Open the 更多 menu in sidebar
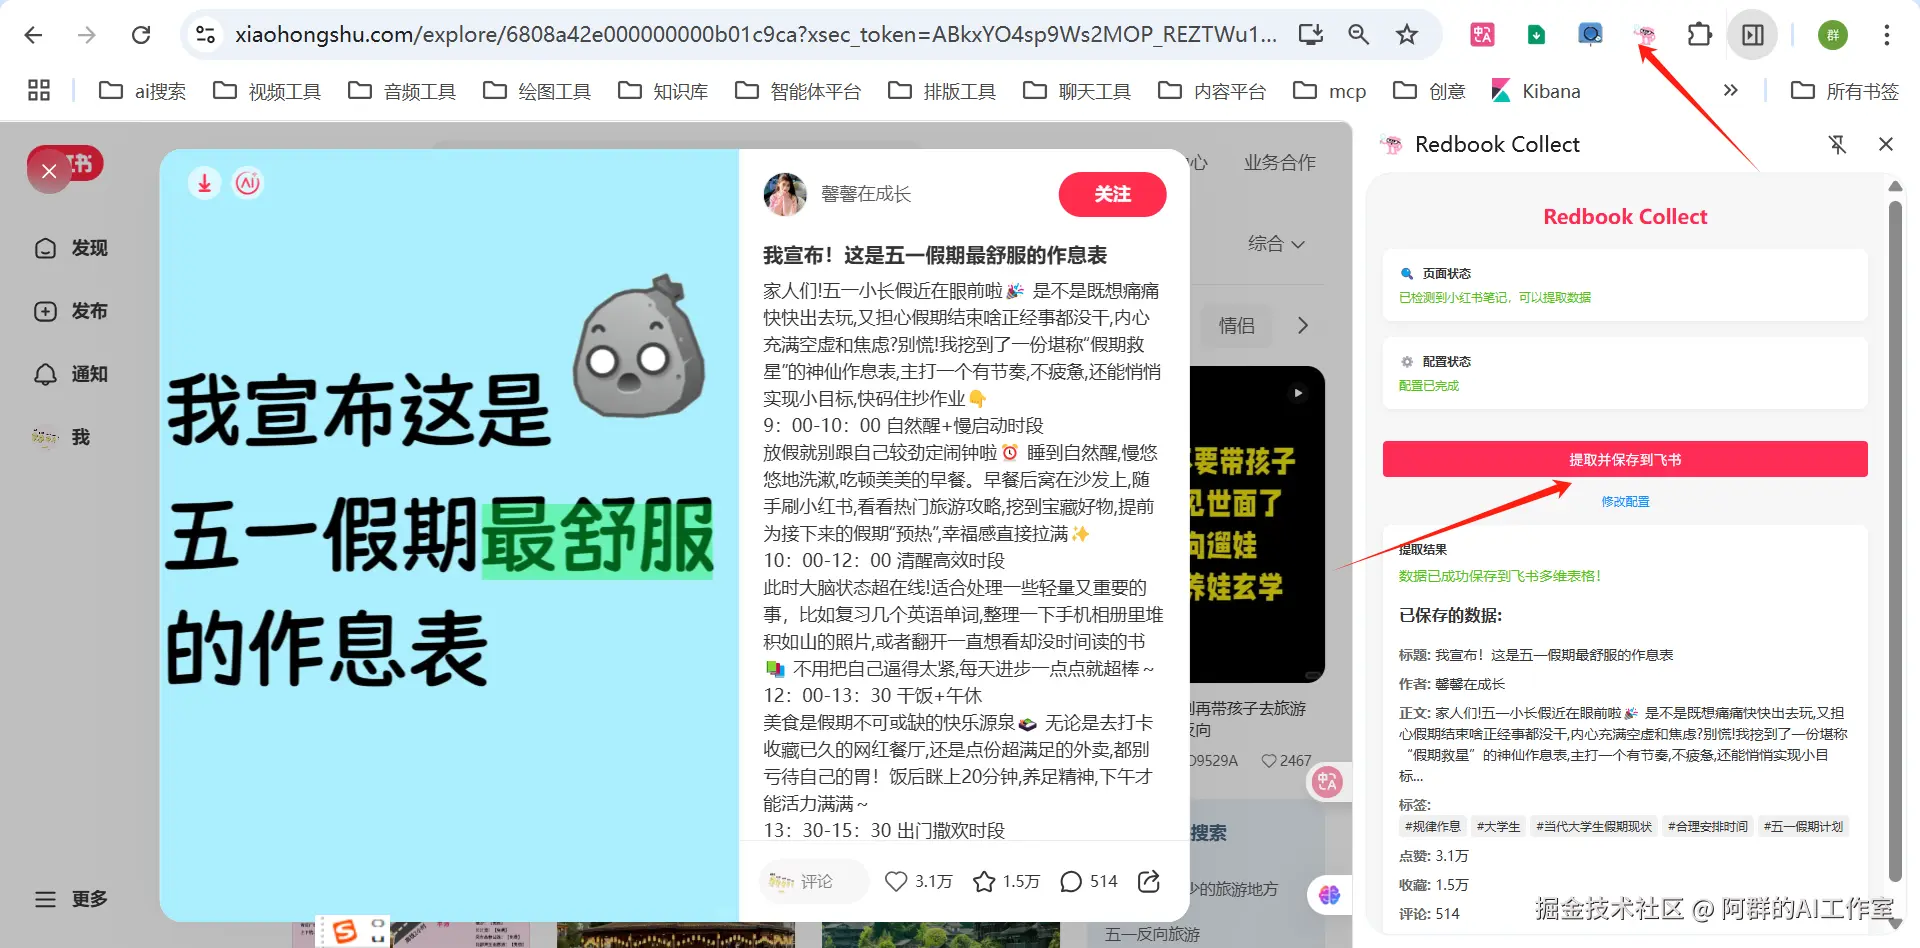1920x948 pixels. [x=71, y=899]
